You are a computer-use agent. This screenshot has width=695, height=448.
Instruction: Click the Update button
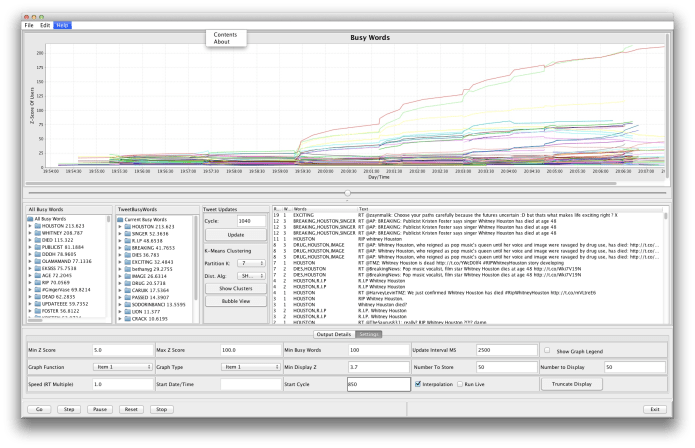click(x=236, y=235)
